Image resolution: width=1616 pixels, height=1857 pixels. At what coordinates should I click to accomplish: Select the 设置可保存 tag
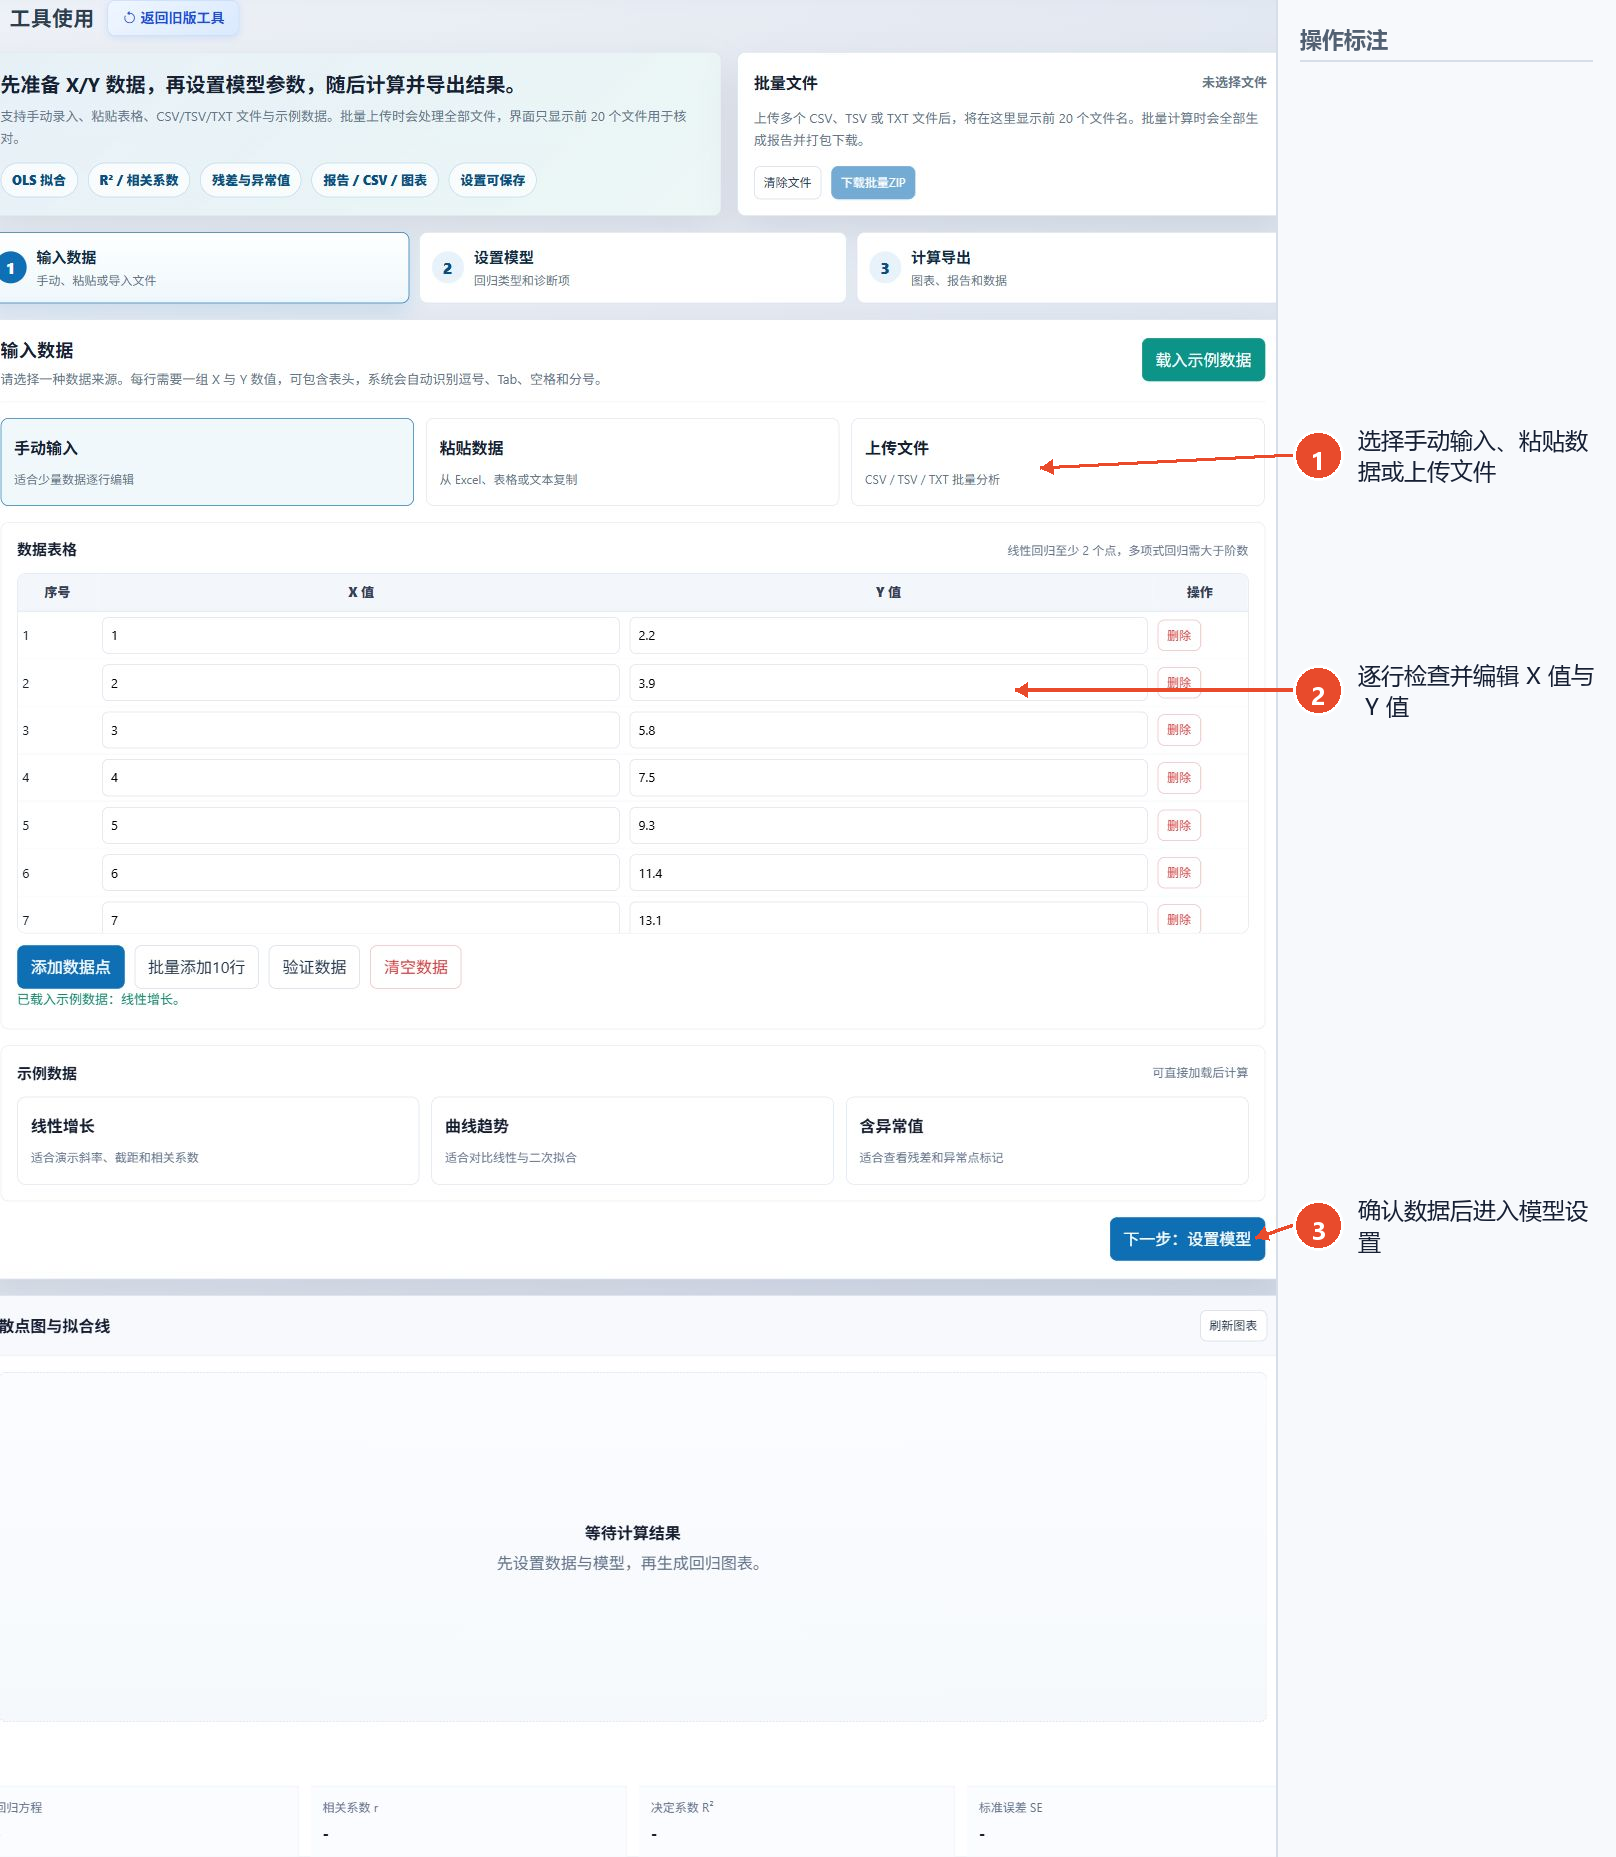(493, 180)
